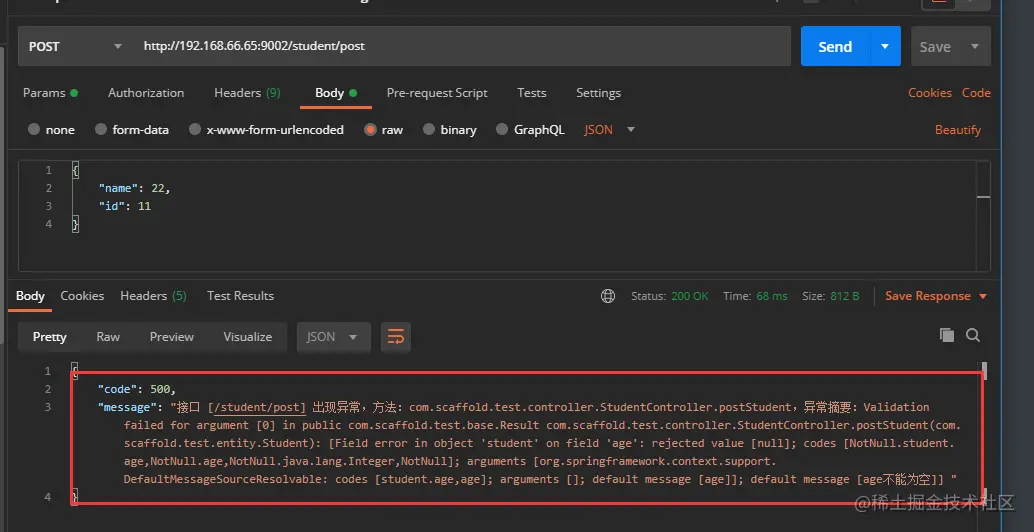Select the Preview response view
Image resolution: width=1034 pixels, height=532 pixels.
click(x=171, y=337)
